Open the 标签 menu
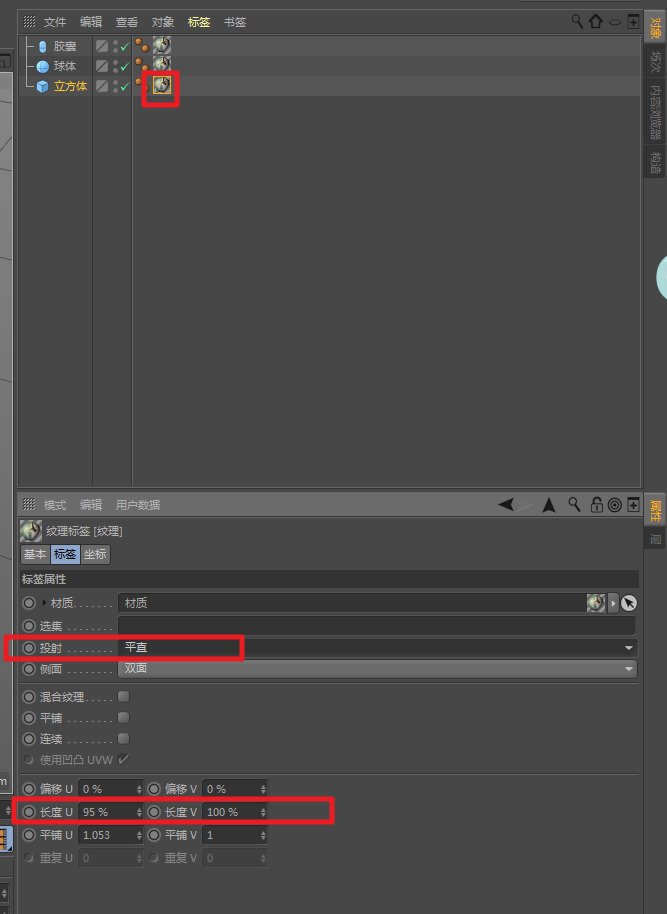 click(199, 22)
